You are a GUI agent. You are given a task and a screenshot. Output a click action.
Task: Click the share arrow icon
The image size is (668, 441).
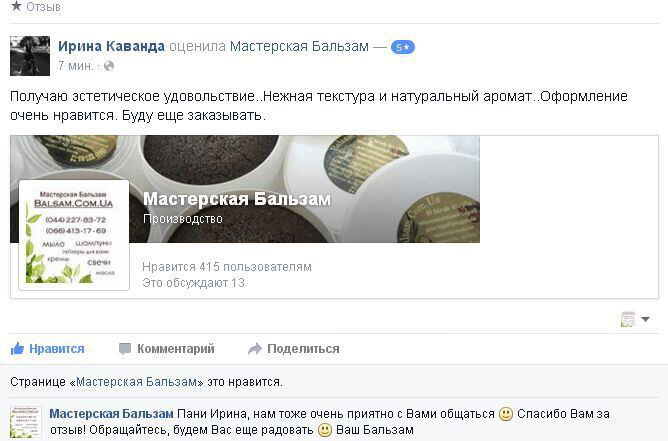point(255,349)
